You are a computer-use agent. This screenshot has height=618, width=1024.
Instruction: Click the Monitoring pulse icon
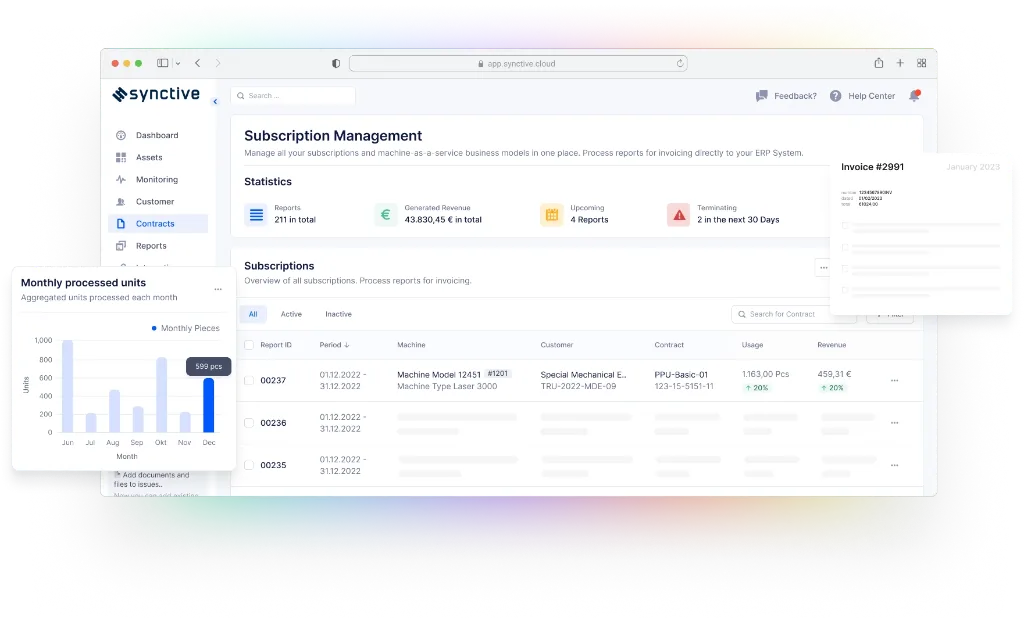click(121, 180)
